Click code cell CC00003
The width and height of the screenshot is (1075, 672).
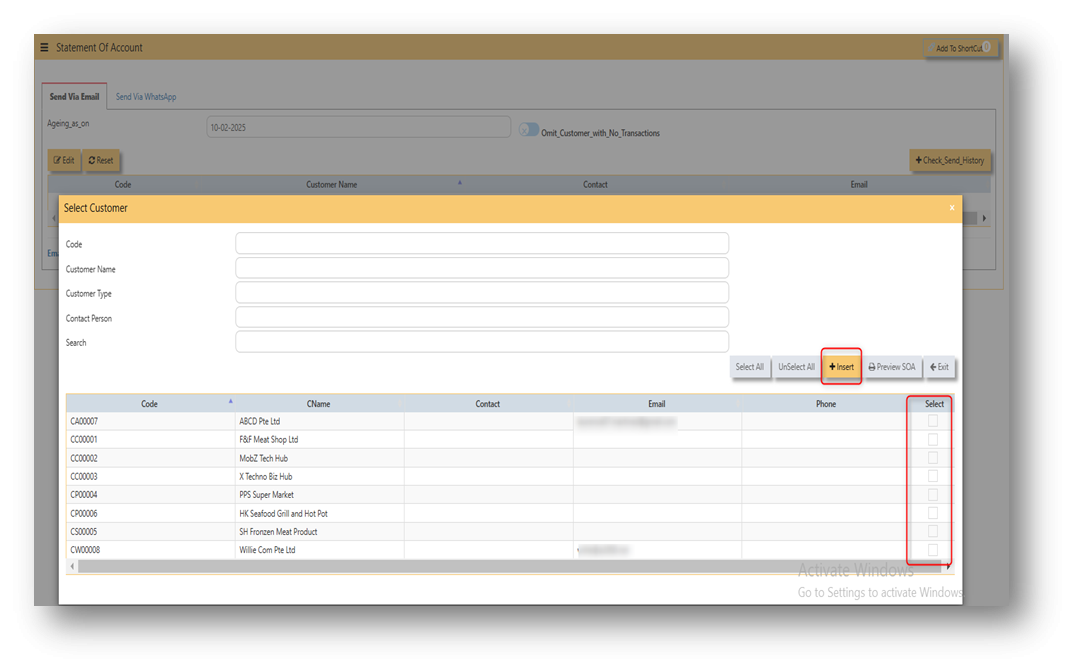(151, 477)
